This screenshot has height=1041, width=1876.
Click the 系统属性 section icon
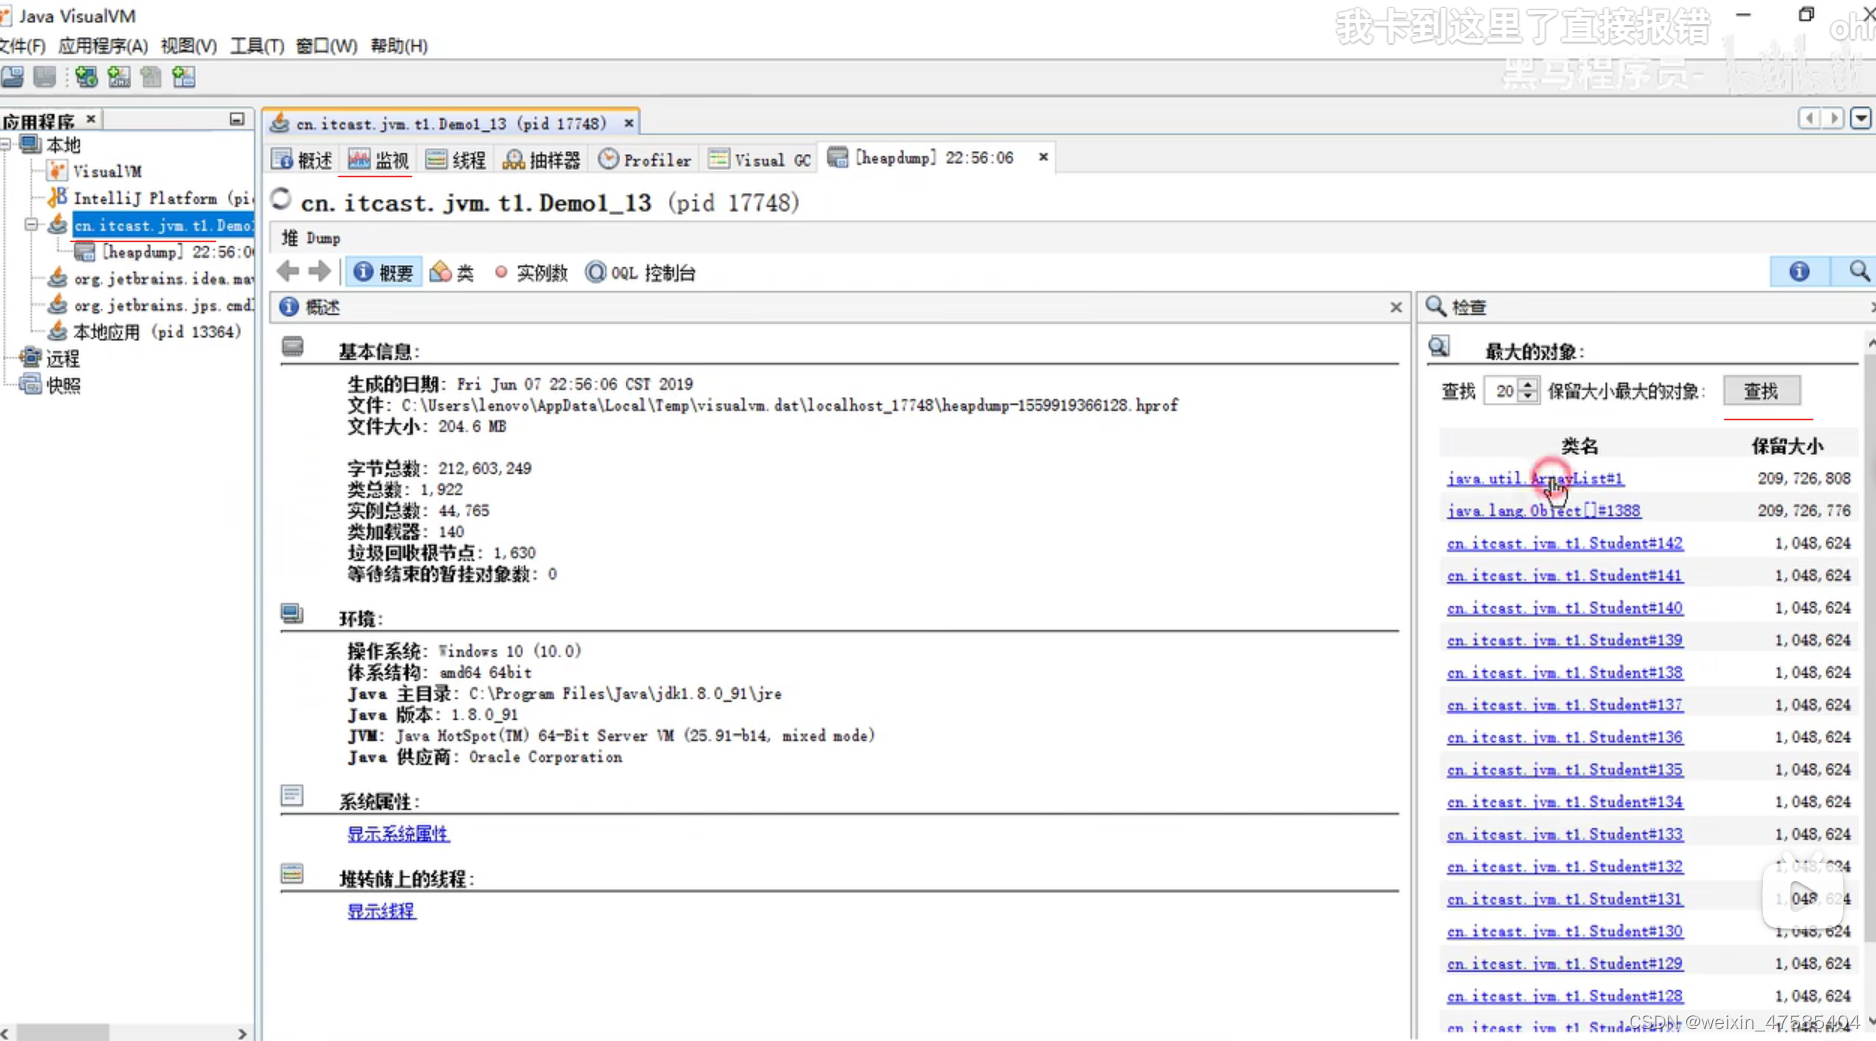(292, 796)
